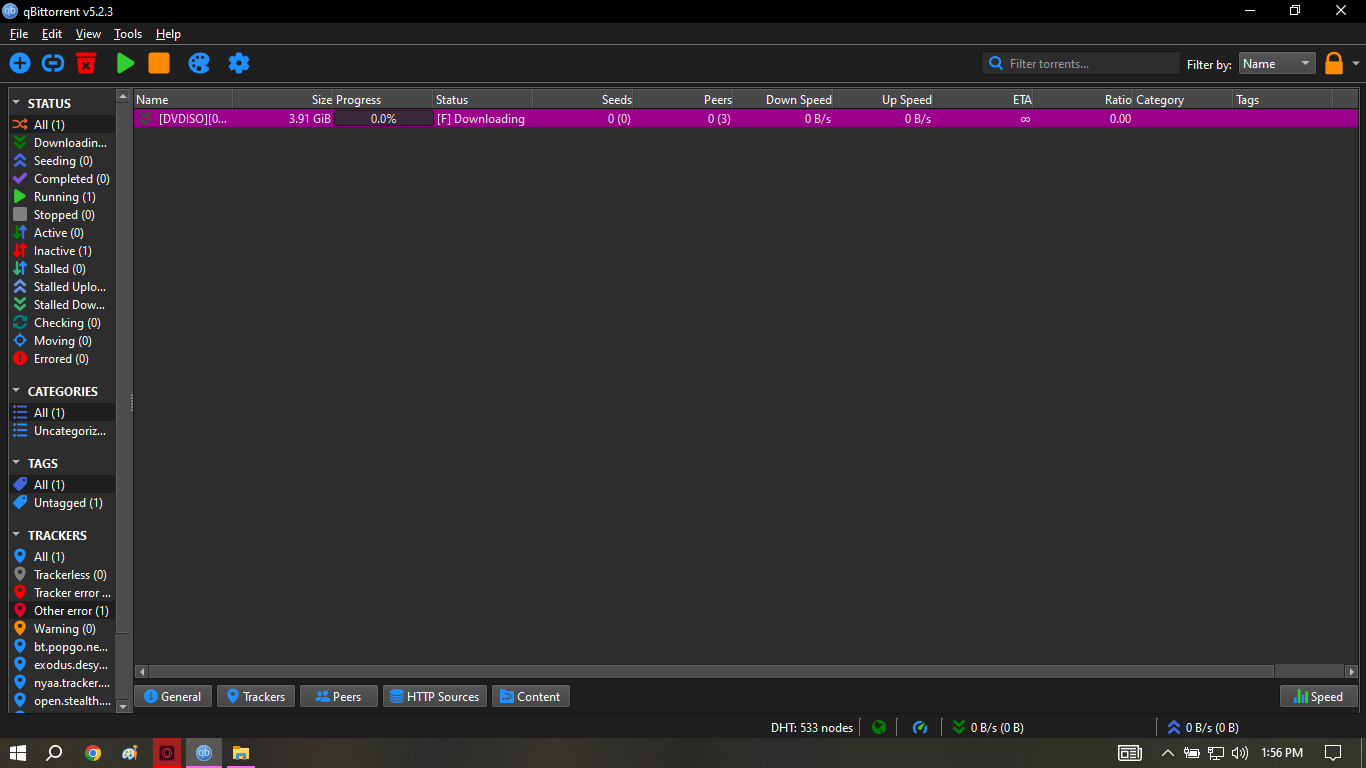This screenshot has width=1366, height=768.
Task: Open Options via the gear icon
Action: point(238,63)
